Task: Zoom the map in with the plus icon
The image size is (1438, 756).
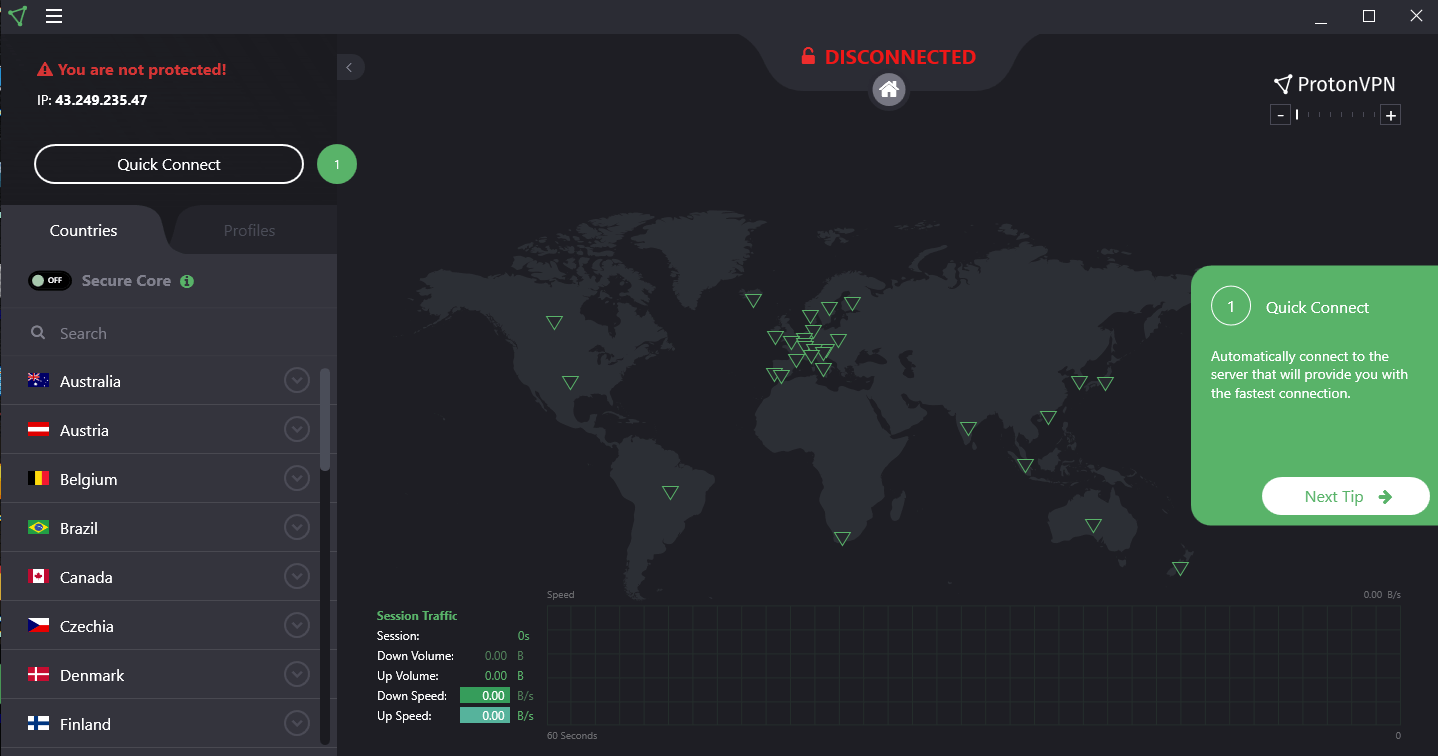Action: (x=1390, y=114)
